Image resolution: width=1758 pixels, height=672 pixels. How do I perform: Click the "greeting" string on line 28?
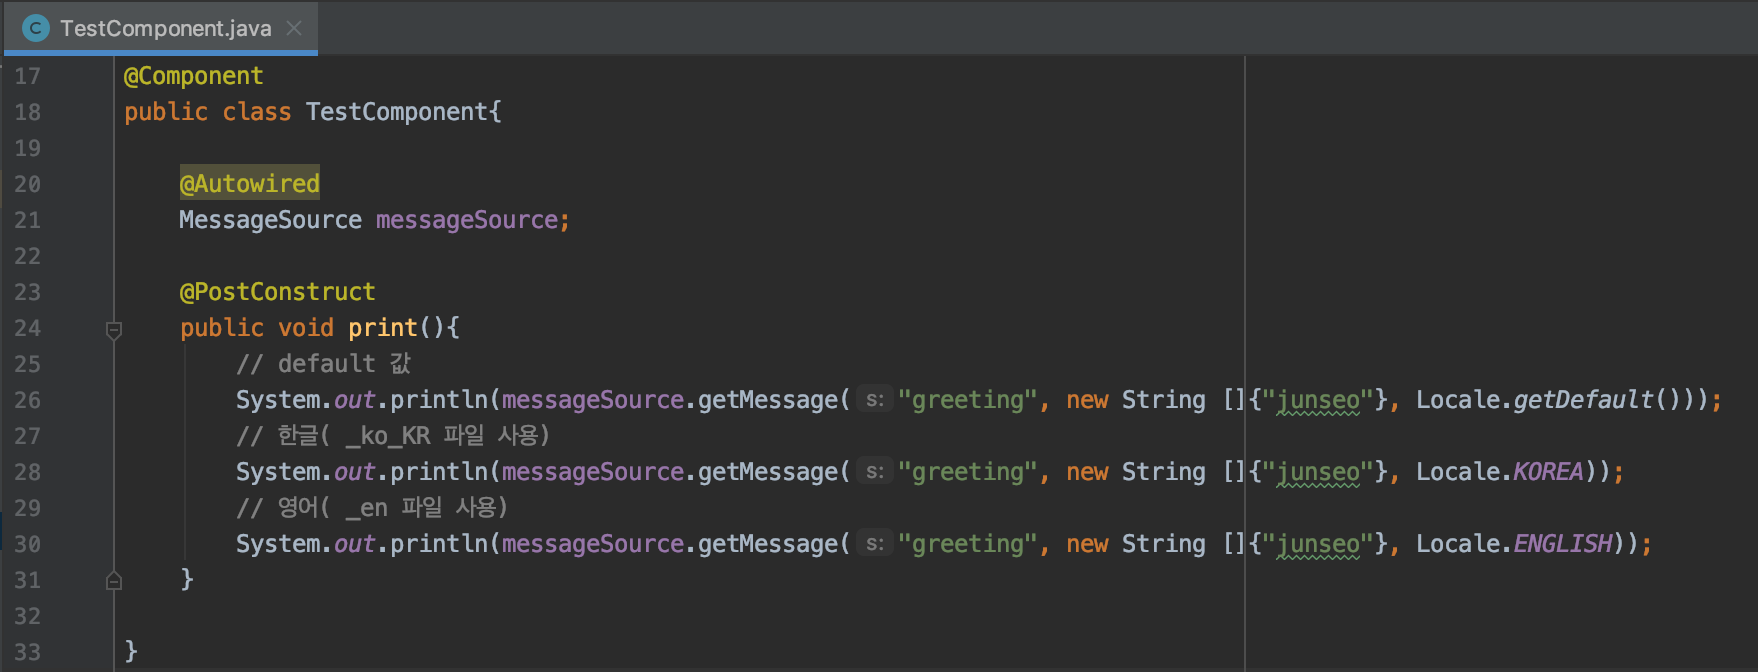tap(967, 472)
